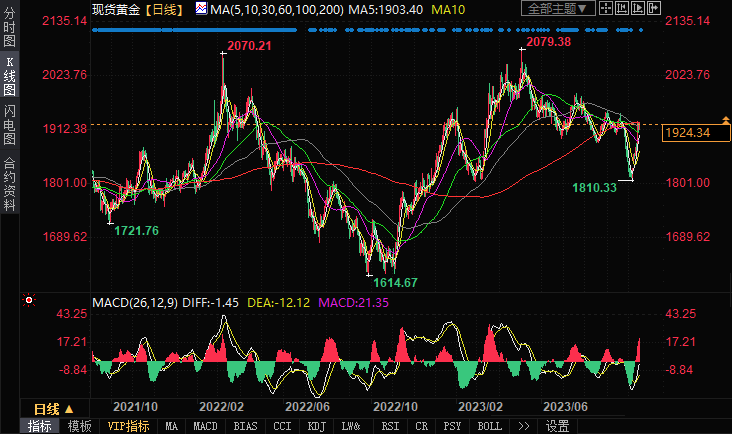Click the small circle marker icon left of MACD
Screen dimensions: 732x434
click(x=28, y=299)
